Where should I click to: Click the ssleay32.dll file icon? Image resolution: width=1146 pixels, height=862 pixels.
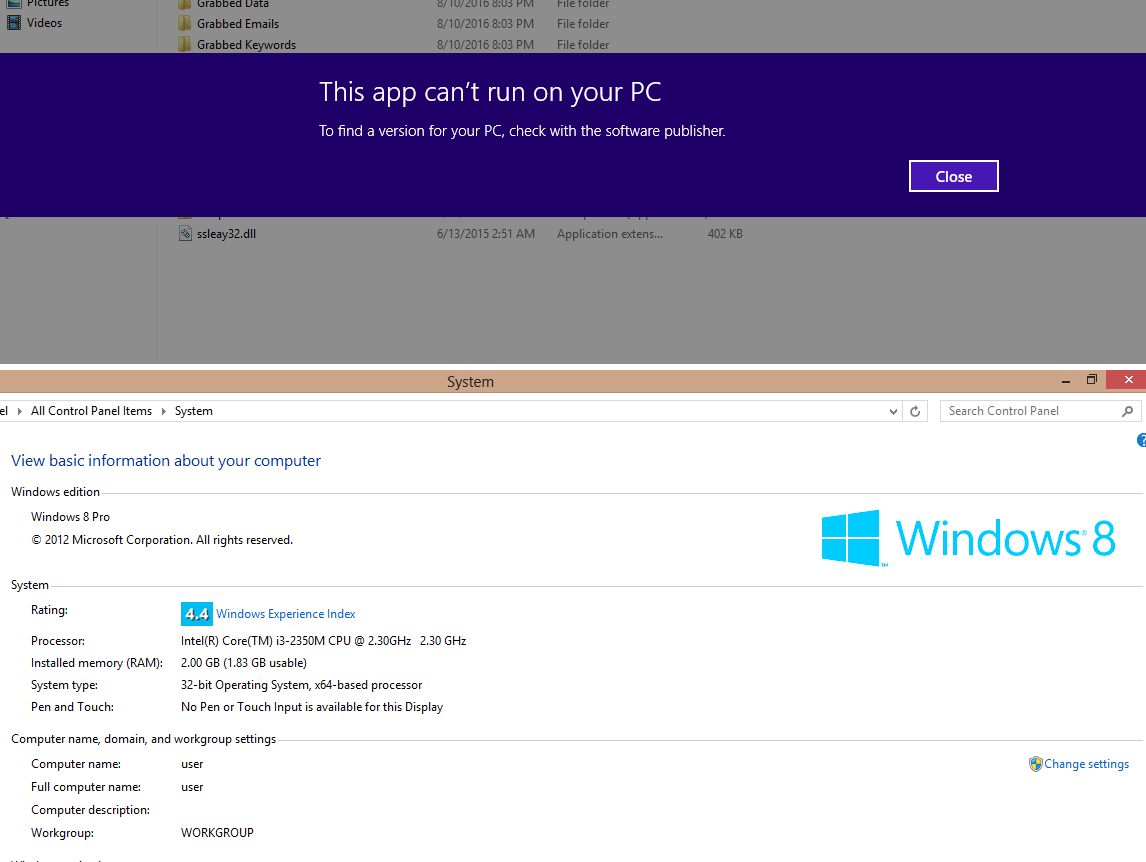tap(186, 234)
